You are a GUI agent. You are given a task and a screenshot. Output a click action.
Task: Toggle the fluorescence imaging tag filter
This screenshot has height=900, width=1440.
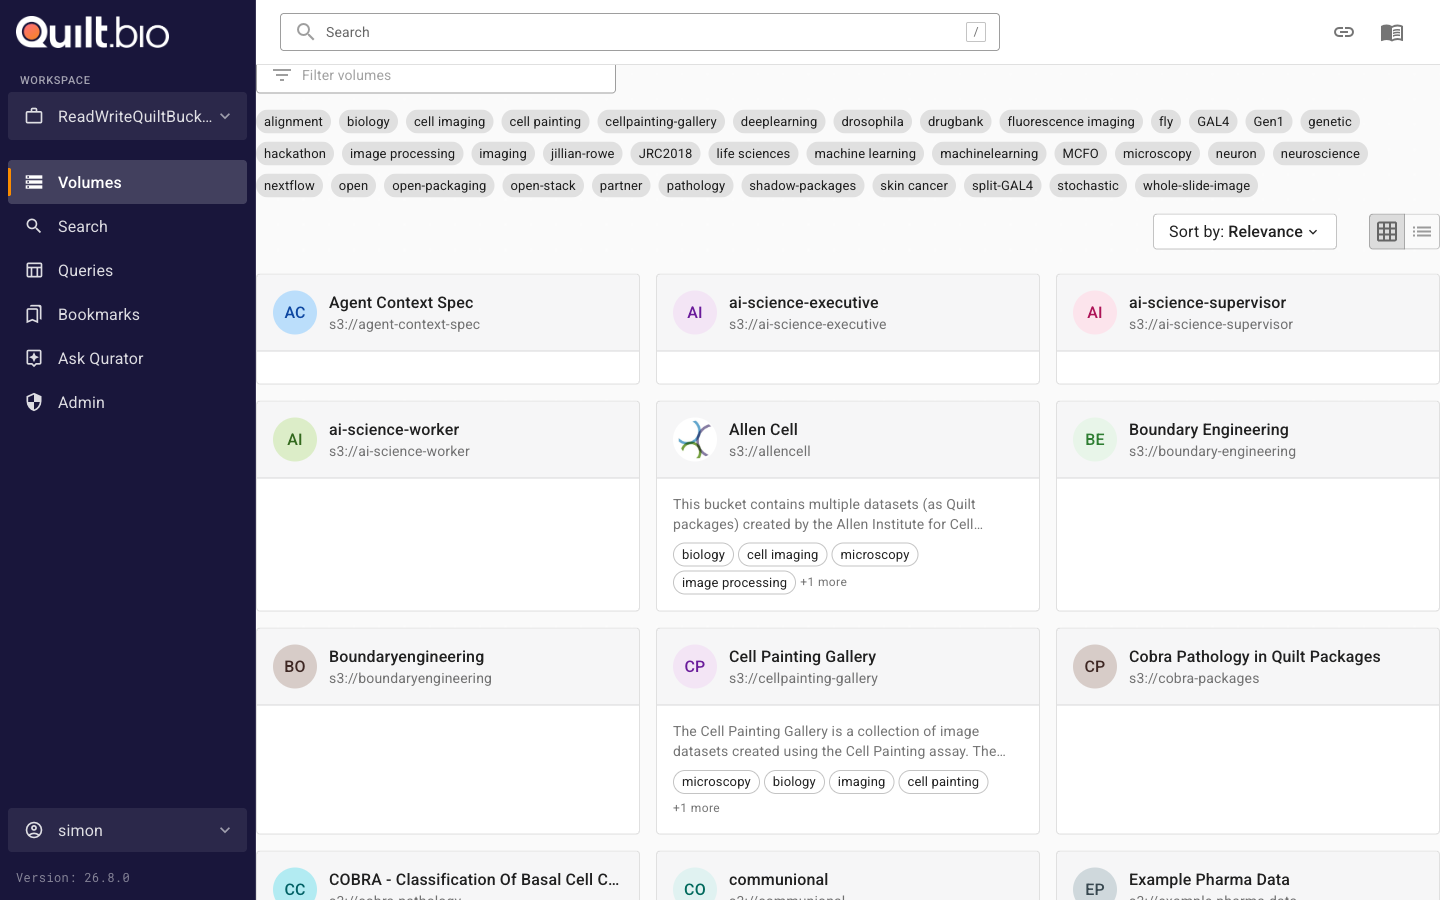1071,121
